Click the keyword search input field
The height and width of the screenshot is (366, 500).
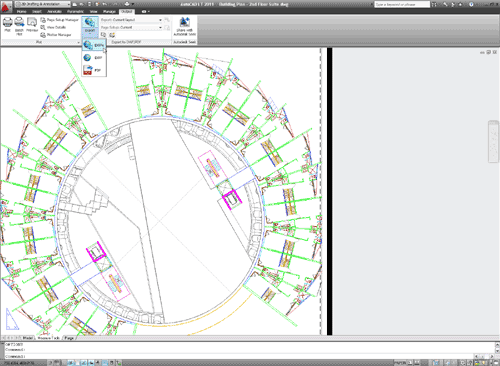pyautogui.click(x=402, y=4)
